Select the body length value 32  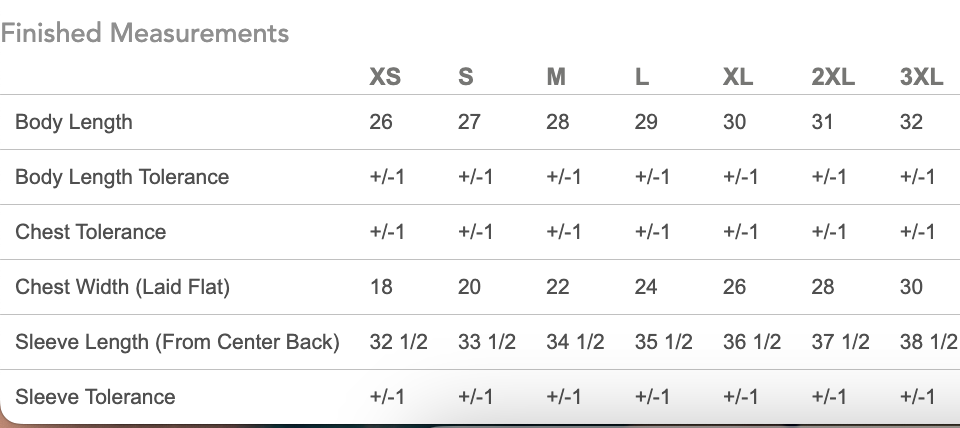tap(911, 122)
